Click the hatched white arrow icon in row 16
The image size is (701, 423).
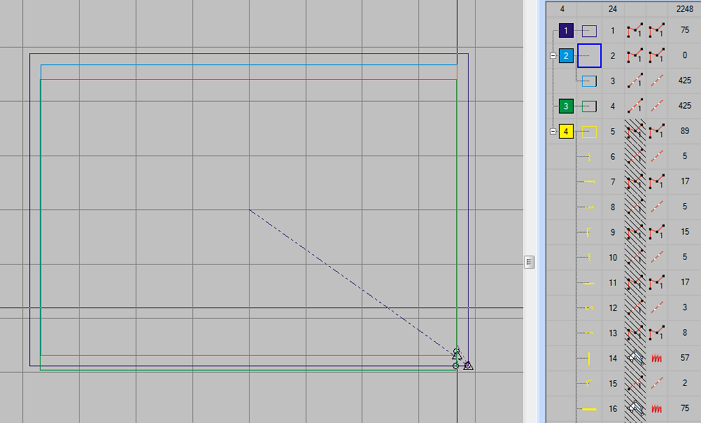click(x=635, y=408)
